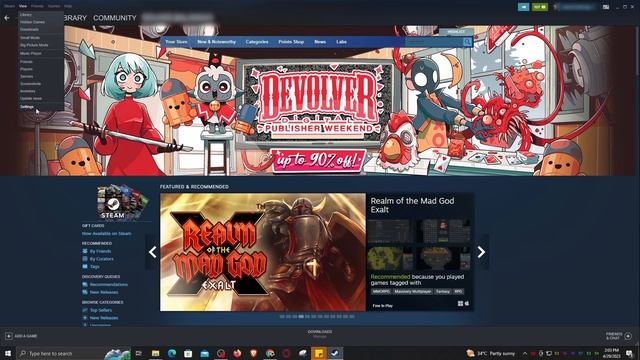This screenshot has width=640, height=360.
Task: Launch Chrome from the taskbar
Action: [270, 353]
